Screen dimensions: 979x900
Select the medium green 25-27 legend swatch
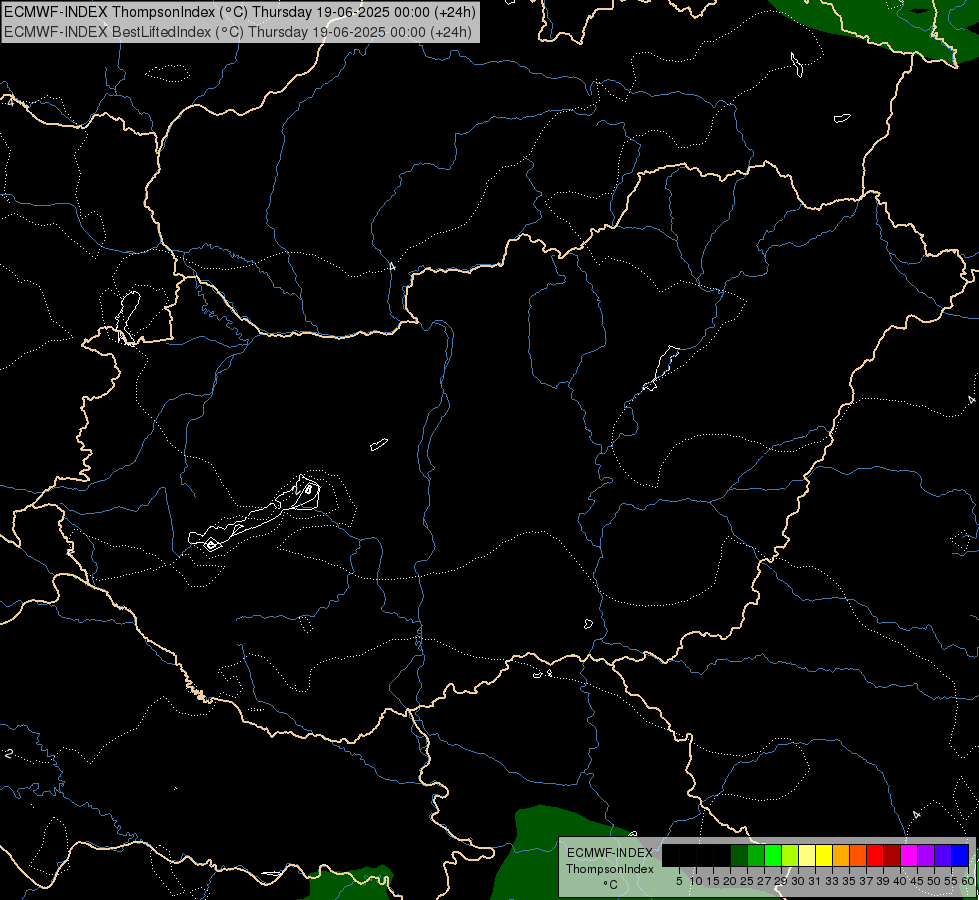[x=756, y=855]
